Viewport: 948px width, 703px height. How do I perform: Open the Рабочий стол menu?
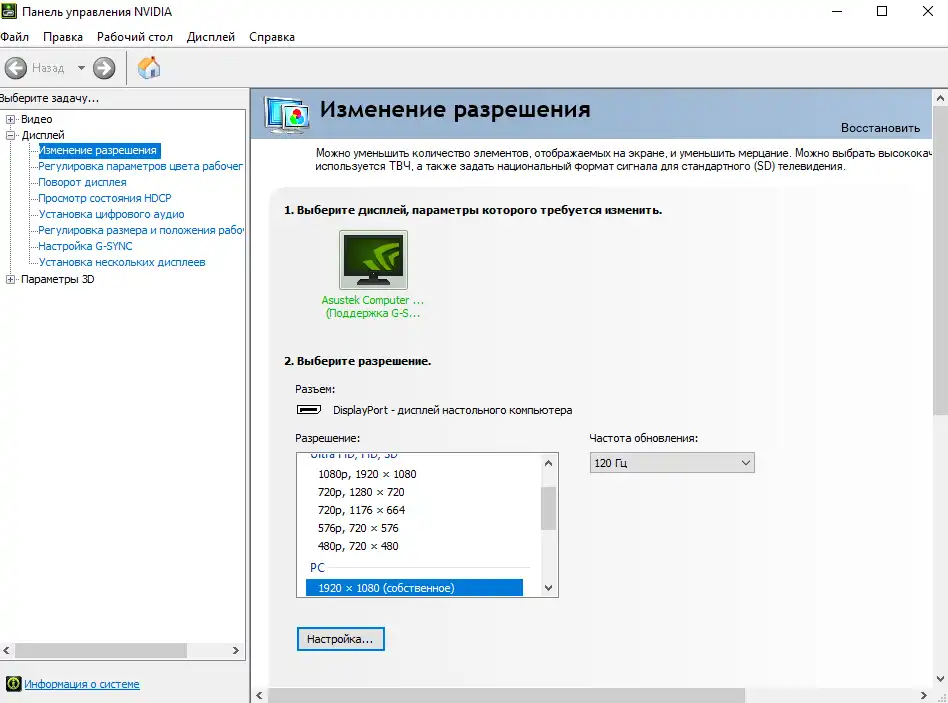[135, 37]
